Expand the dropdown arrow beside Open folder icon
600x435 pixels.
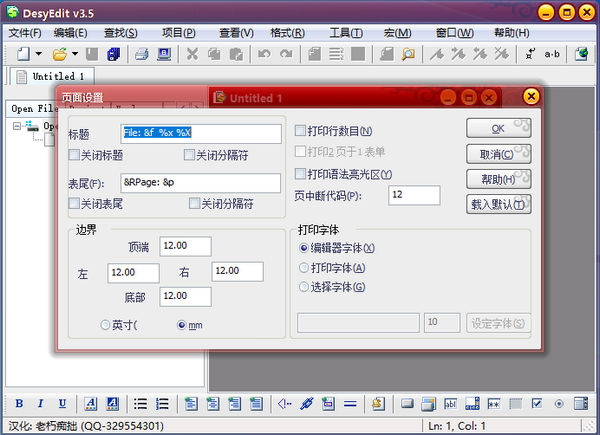pyautogui.click(x=76, y=53)
